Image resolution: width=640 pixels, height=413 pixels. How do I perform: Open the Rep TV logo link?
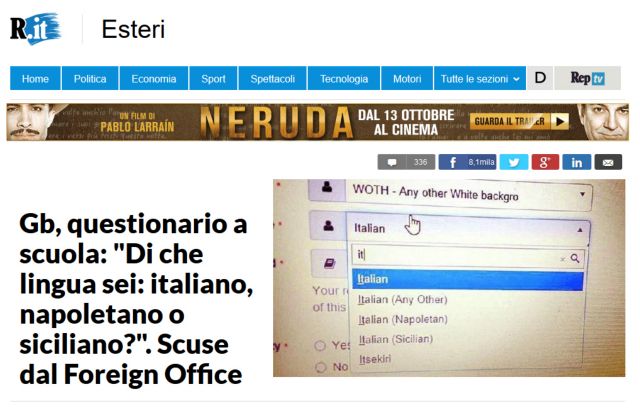coord(587,78)
